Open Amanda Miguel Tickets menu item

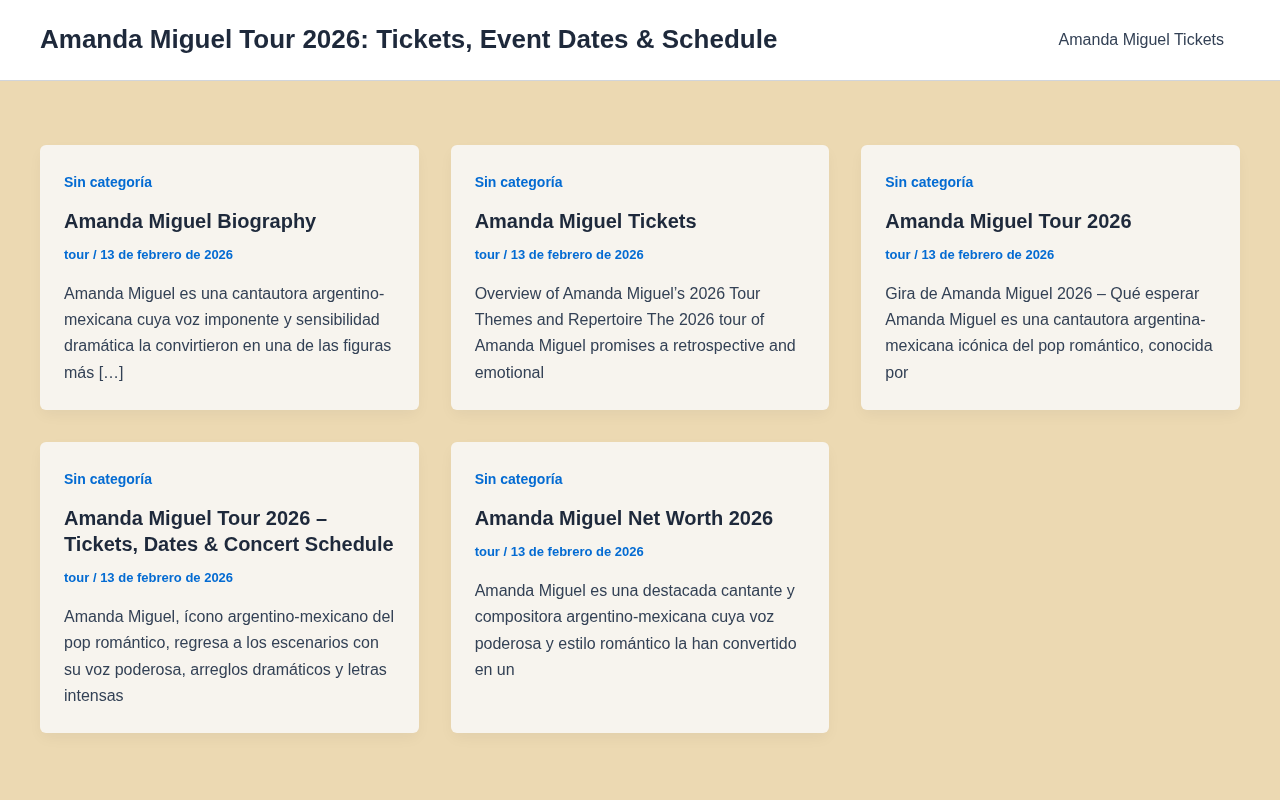tap(1141, 40)
